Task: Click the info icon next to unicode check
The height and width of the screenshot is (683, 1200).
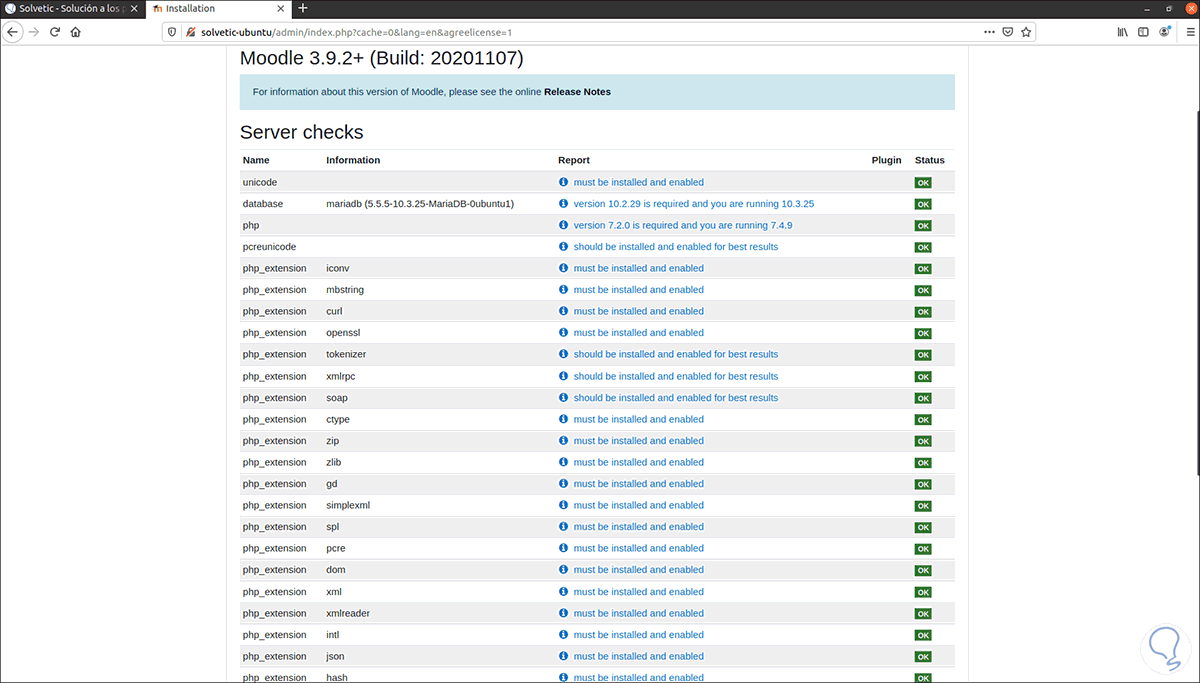Action: (562, 182)
